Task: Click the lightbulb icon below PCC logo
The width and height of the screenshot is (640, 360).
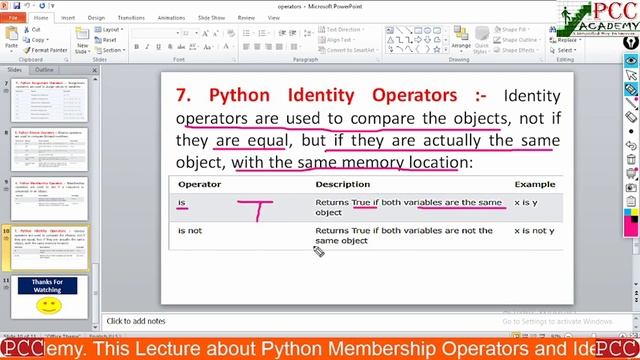Action: click(x=631, y=42)
